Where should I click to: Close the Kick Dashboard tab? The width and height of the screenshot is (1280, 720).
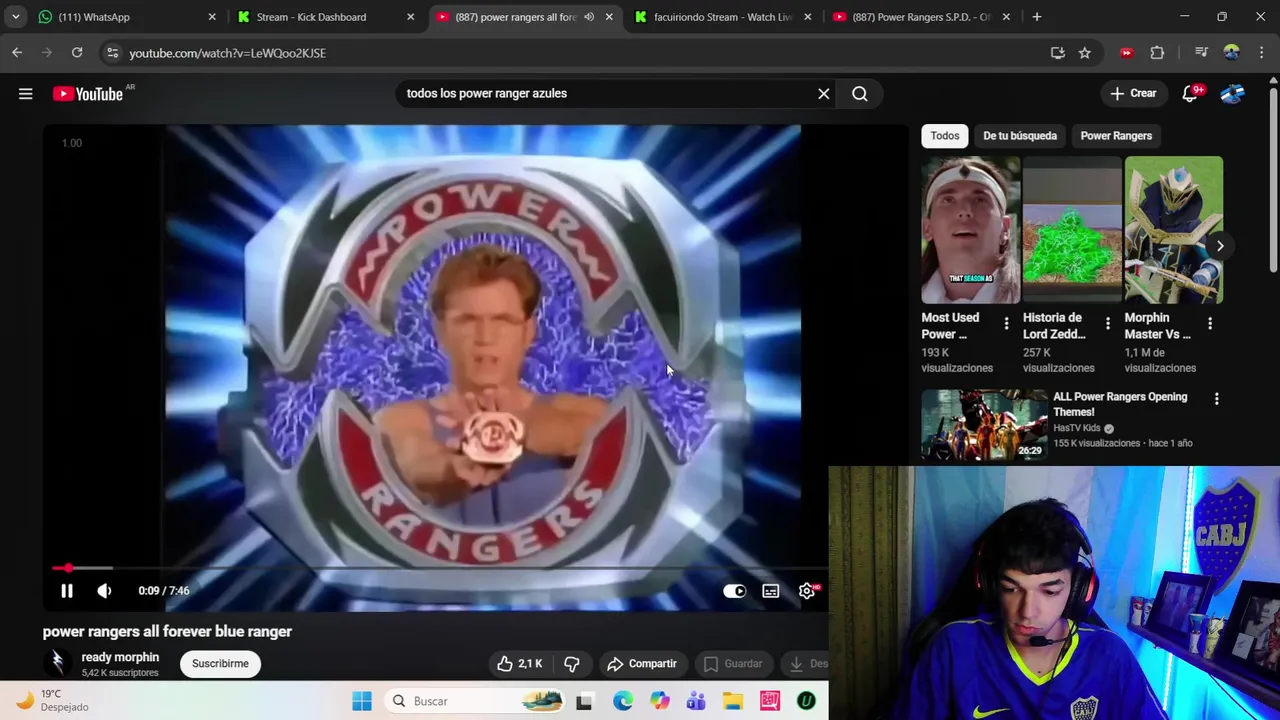pos(410,17)
